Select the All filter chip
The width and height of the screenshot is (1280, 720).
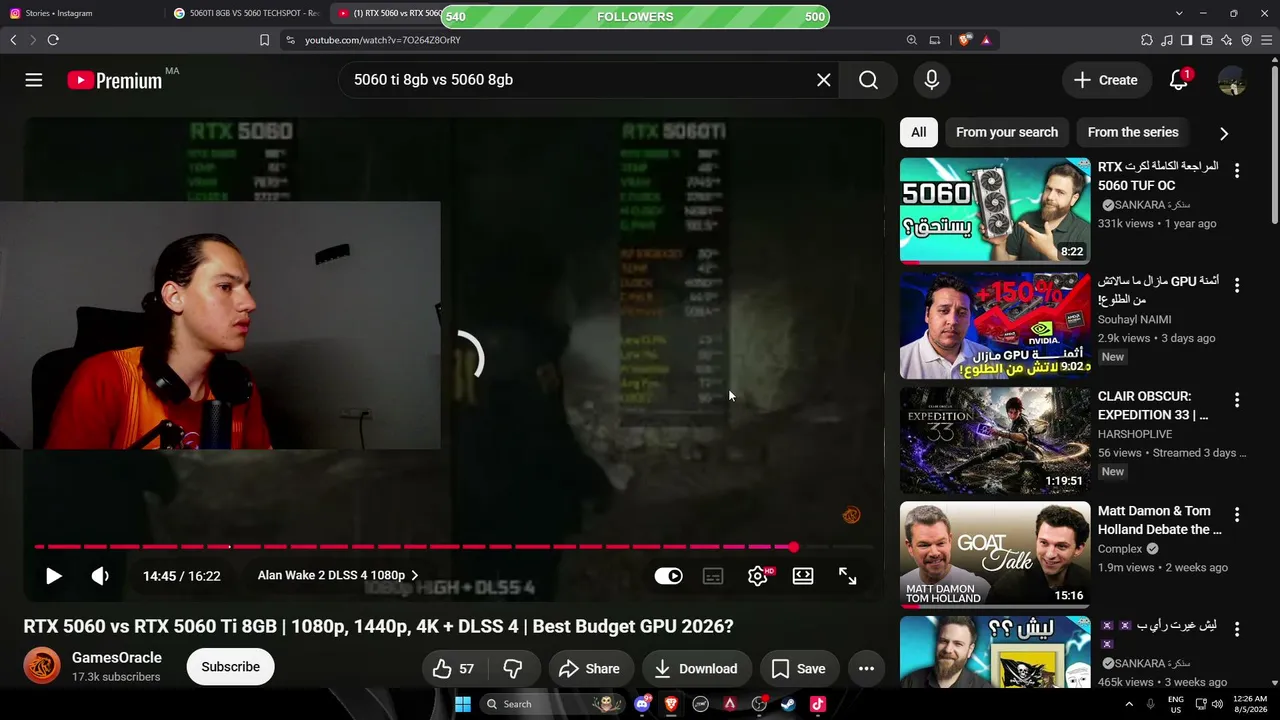click(918, 132)
